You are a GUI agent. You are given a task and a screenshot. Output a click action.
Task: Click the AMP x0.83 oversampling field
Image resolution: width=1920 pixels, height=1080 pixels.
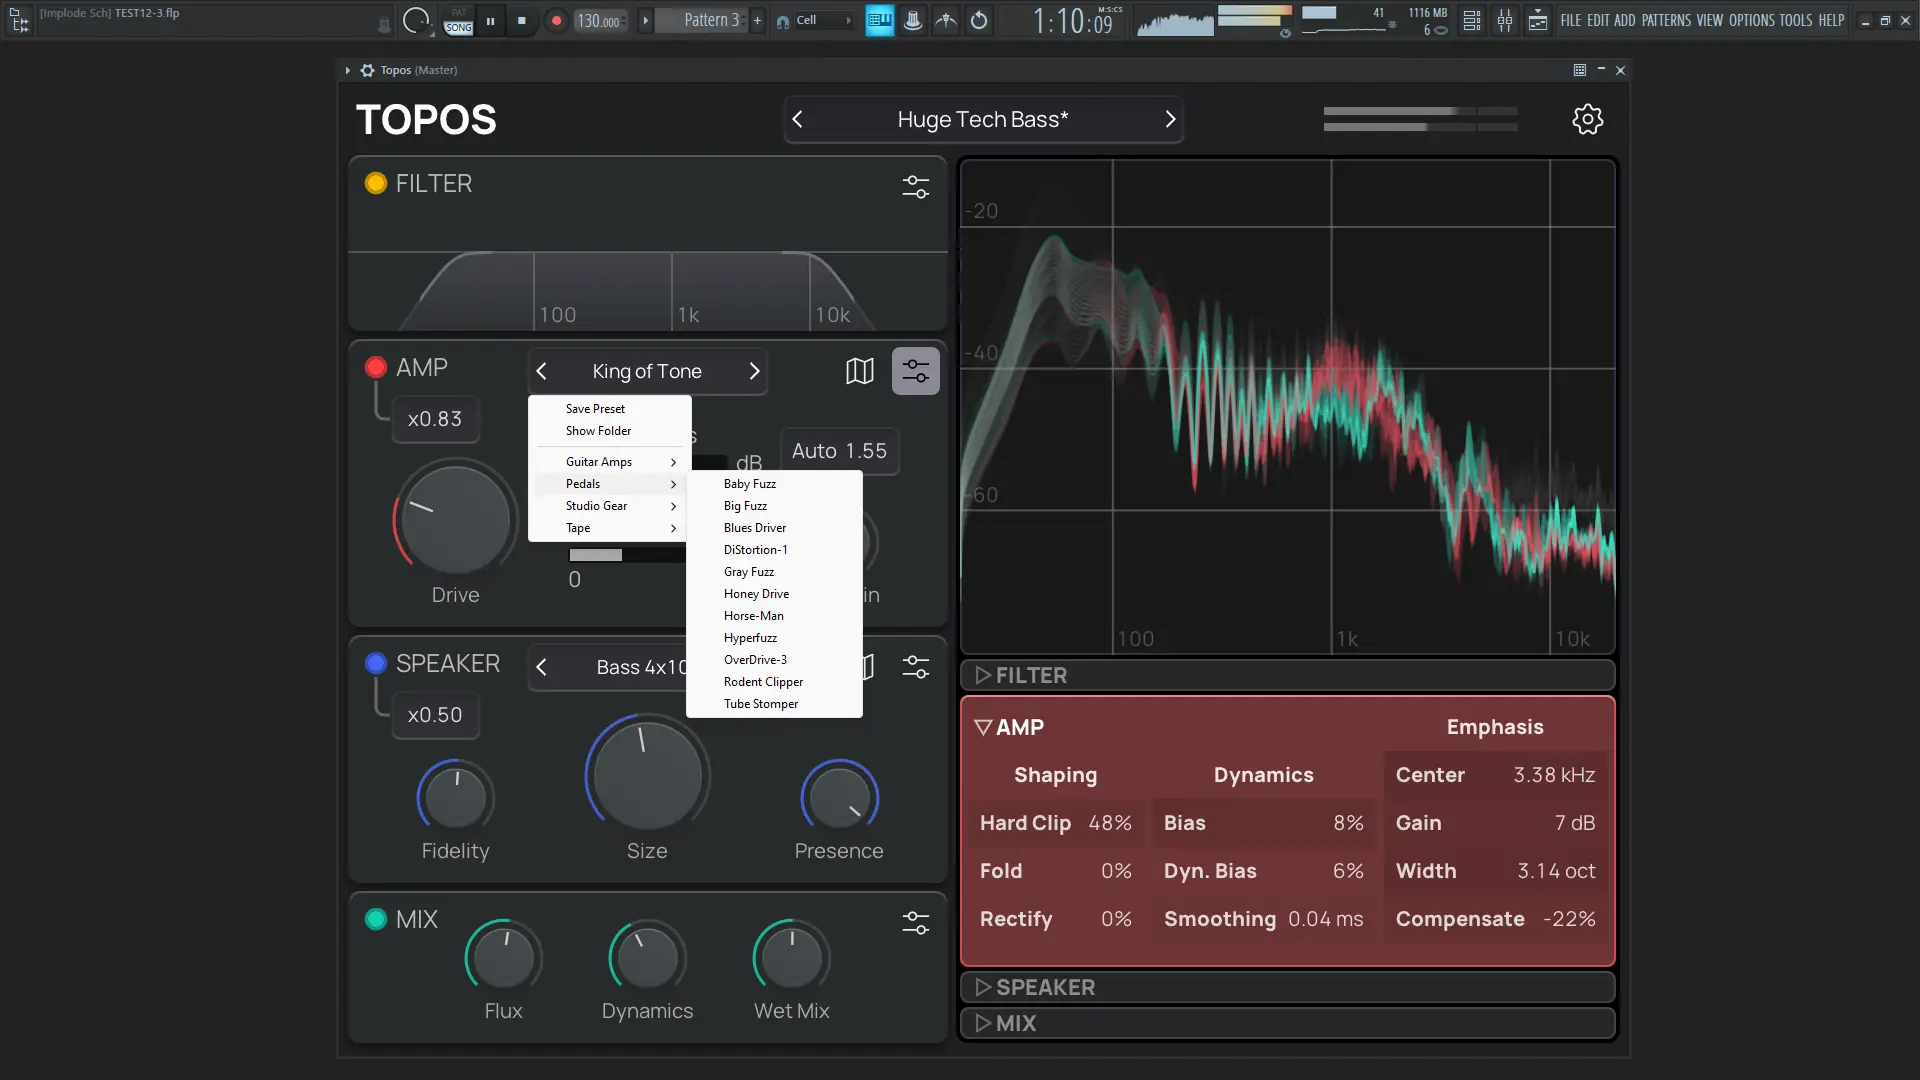point(435,419)
